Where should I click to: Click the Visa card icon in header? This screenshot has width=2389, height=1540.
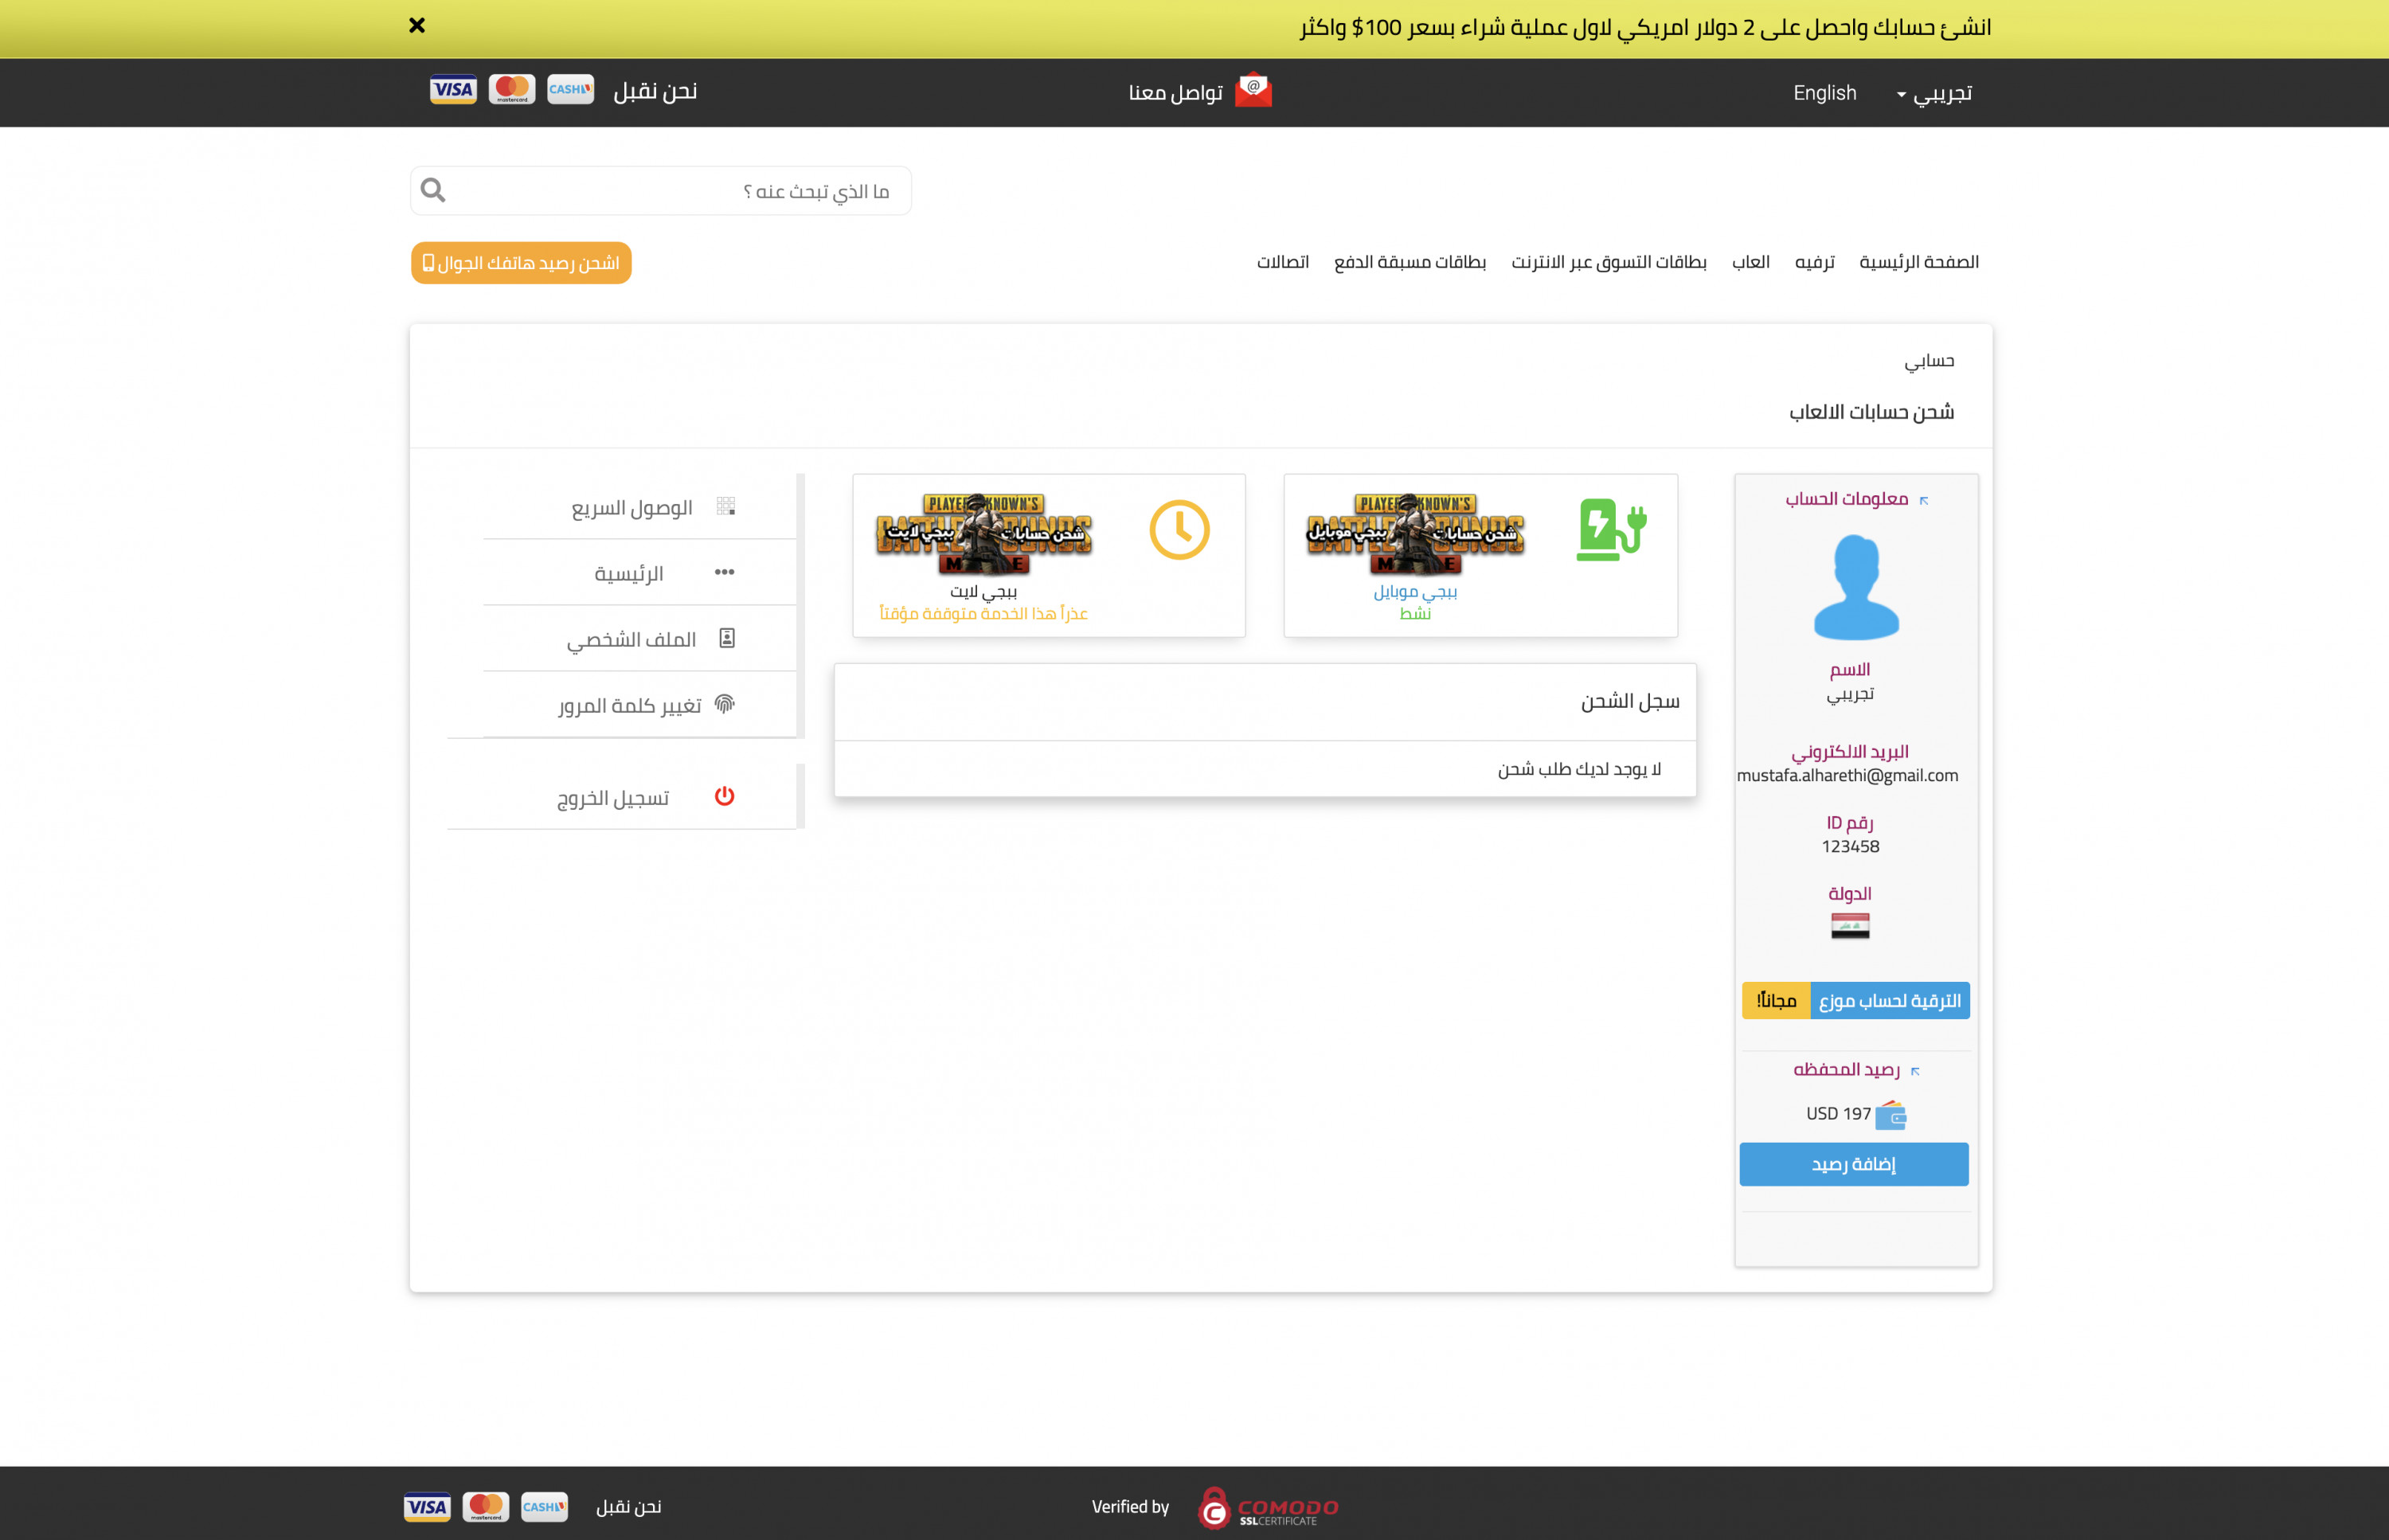453,90
